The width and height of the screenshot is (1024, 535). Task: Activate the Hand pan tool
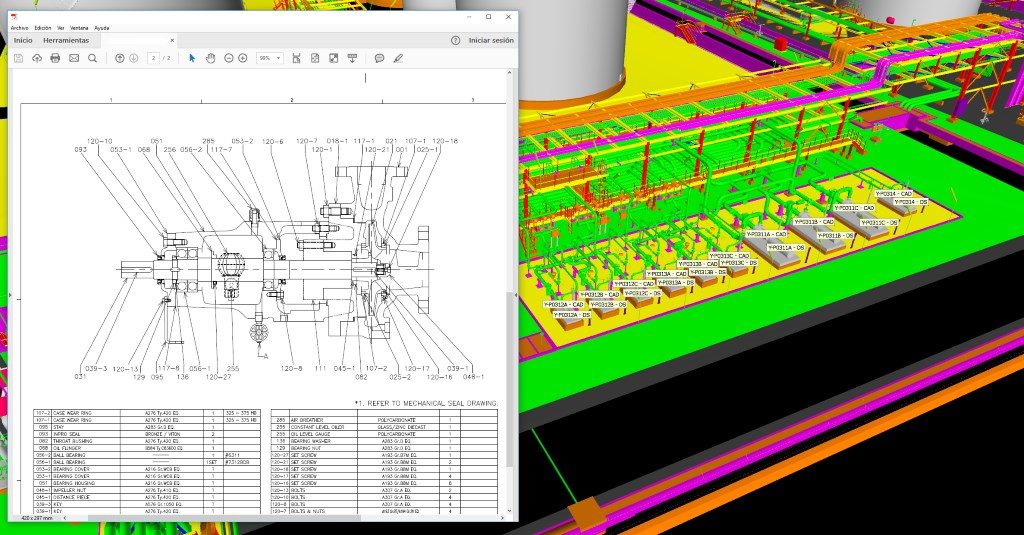tap(210, 58)
